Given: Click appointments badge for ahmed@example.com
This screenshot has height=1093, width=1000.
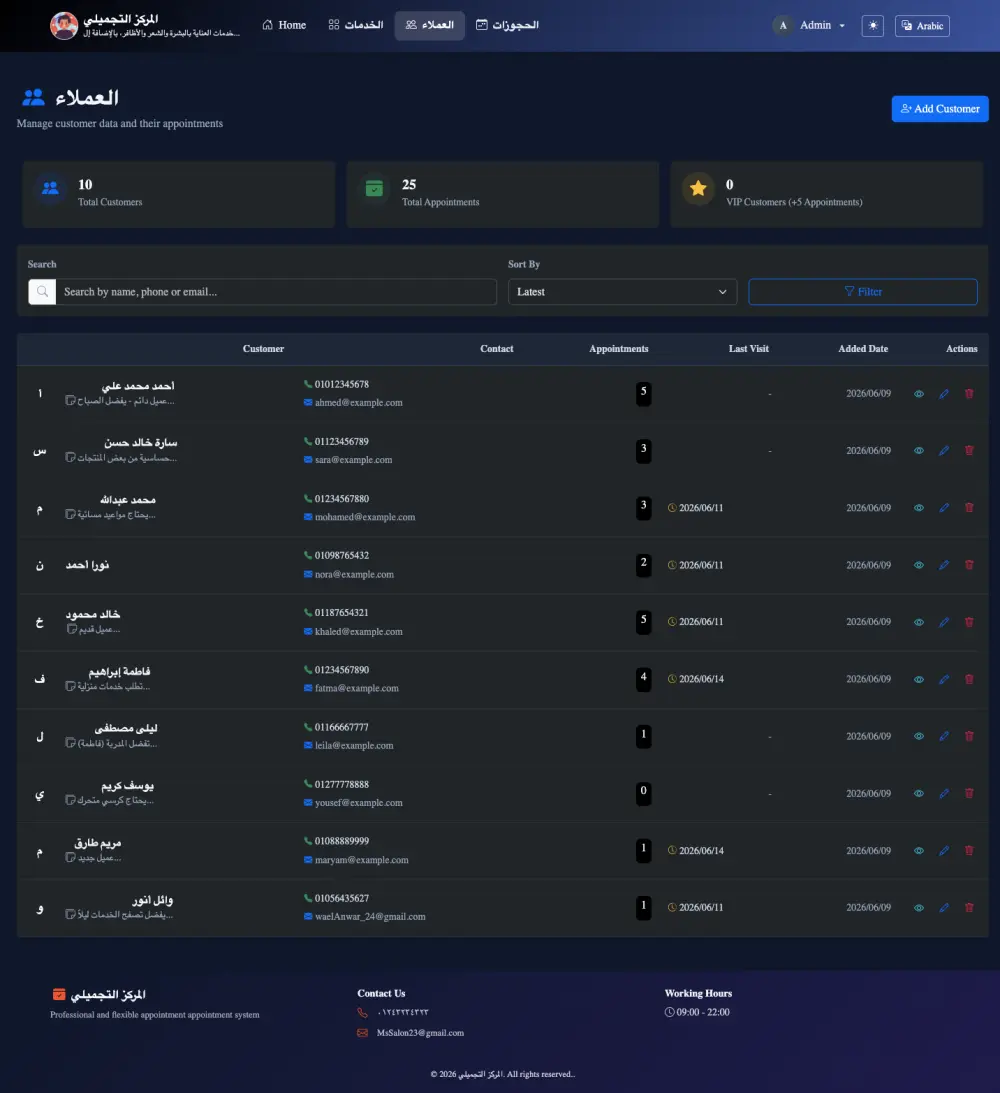Looking at the screenshot, I should click(x=643, y=393).
